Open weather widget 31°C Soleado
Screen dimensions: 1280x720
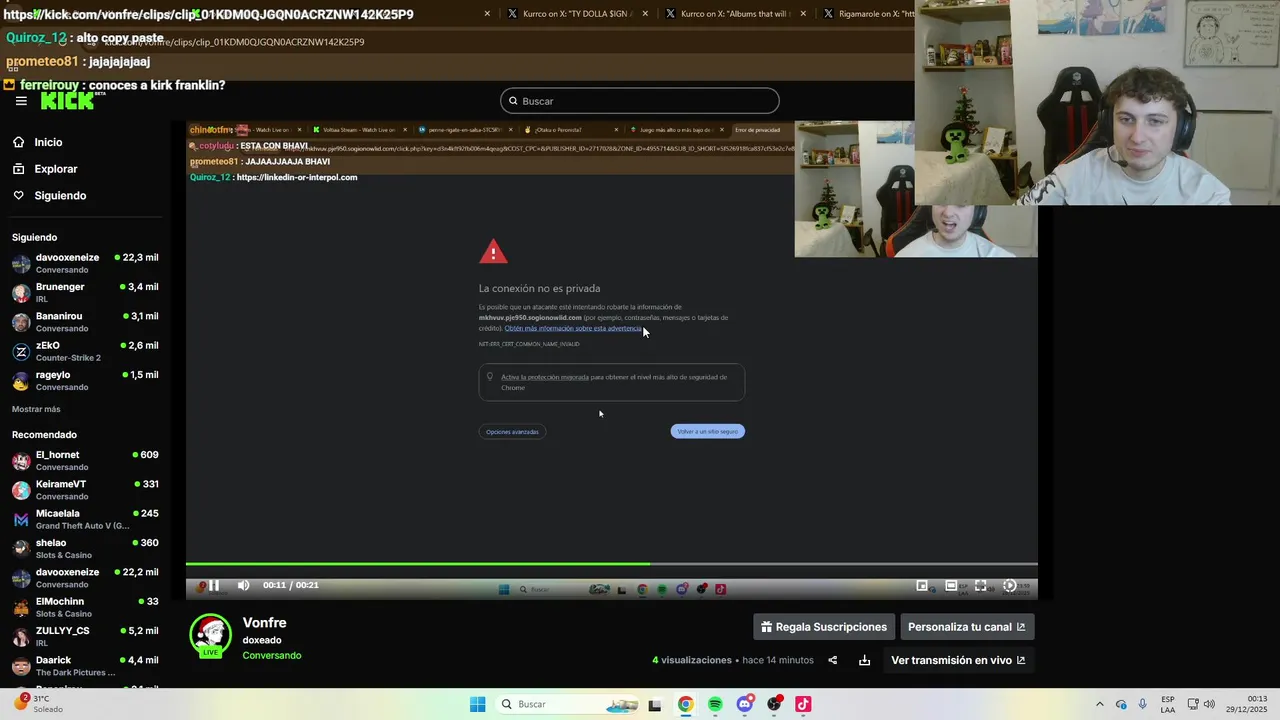[40, 704]
